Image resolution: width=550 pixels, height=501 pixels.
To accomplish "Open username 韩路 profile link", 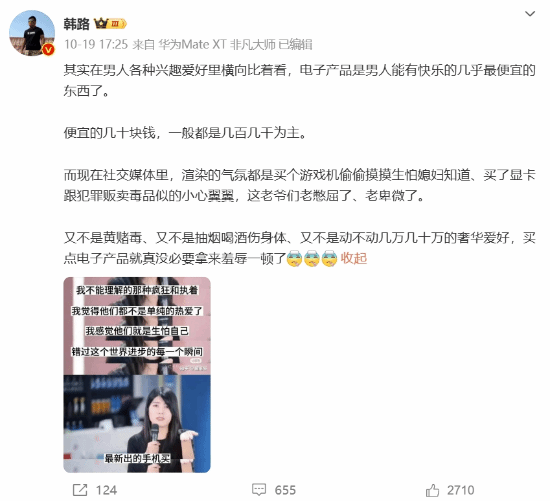I will click(76, 24).
